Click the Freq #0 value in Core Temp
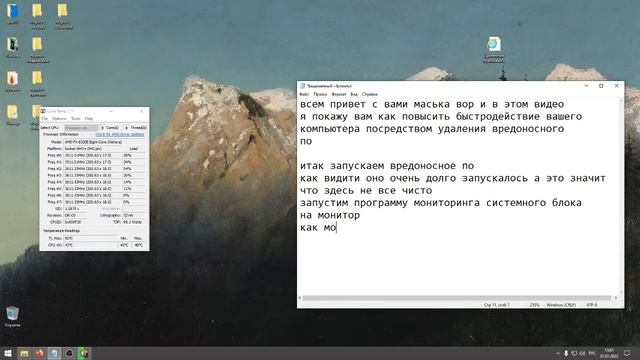The height and width of the screenshot is (360, 640). click(93, 156)
